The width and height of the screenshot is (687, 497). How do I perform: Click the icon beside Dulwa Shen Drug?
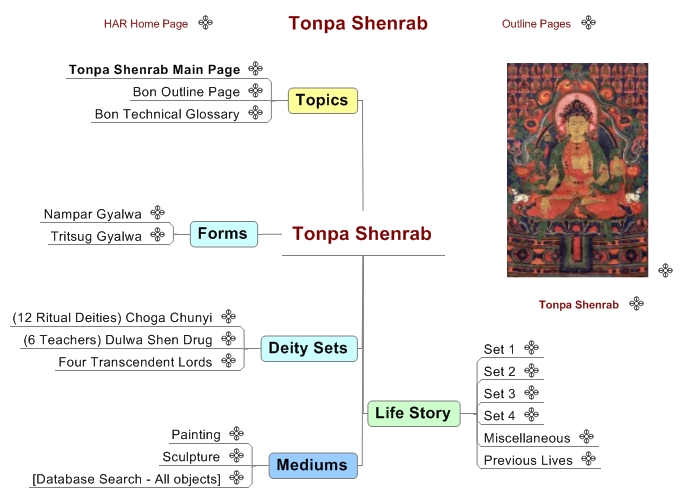point(228,338)
